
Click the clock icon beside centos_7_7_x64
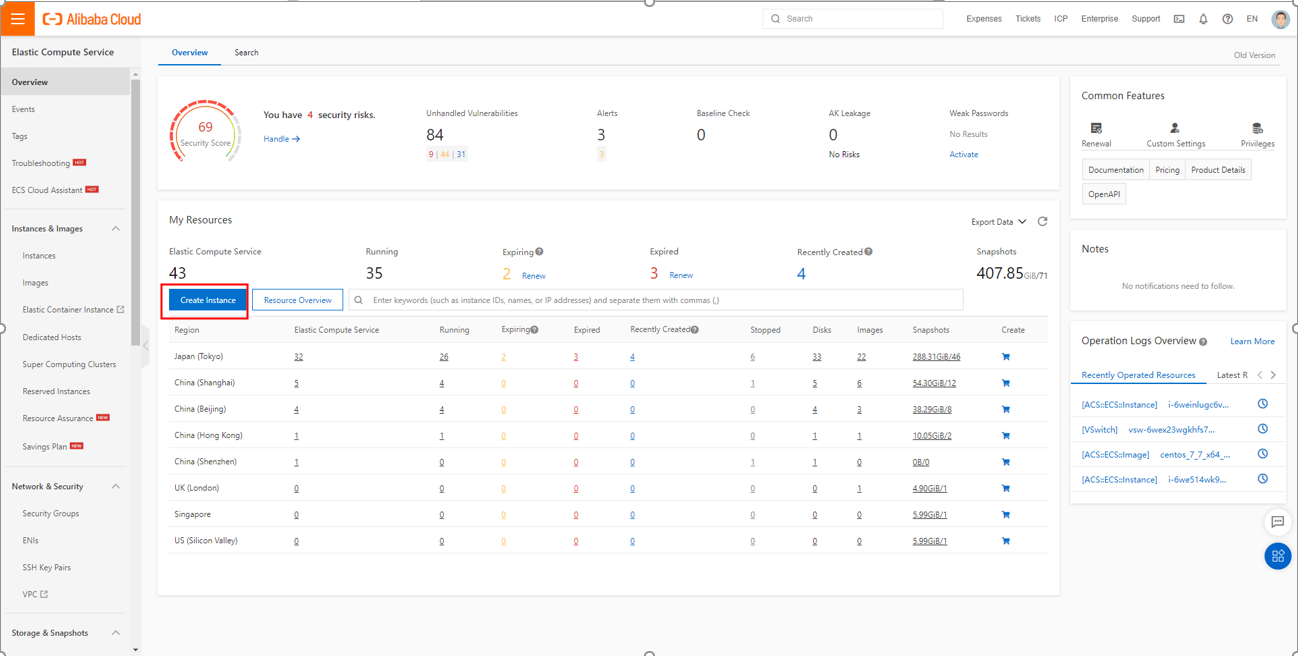(x=1263, y=454)
